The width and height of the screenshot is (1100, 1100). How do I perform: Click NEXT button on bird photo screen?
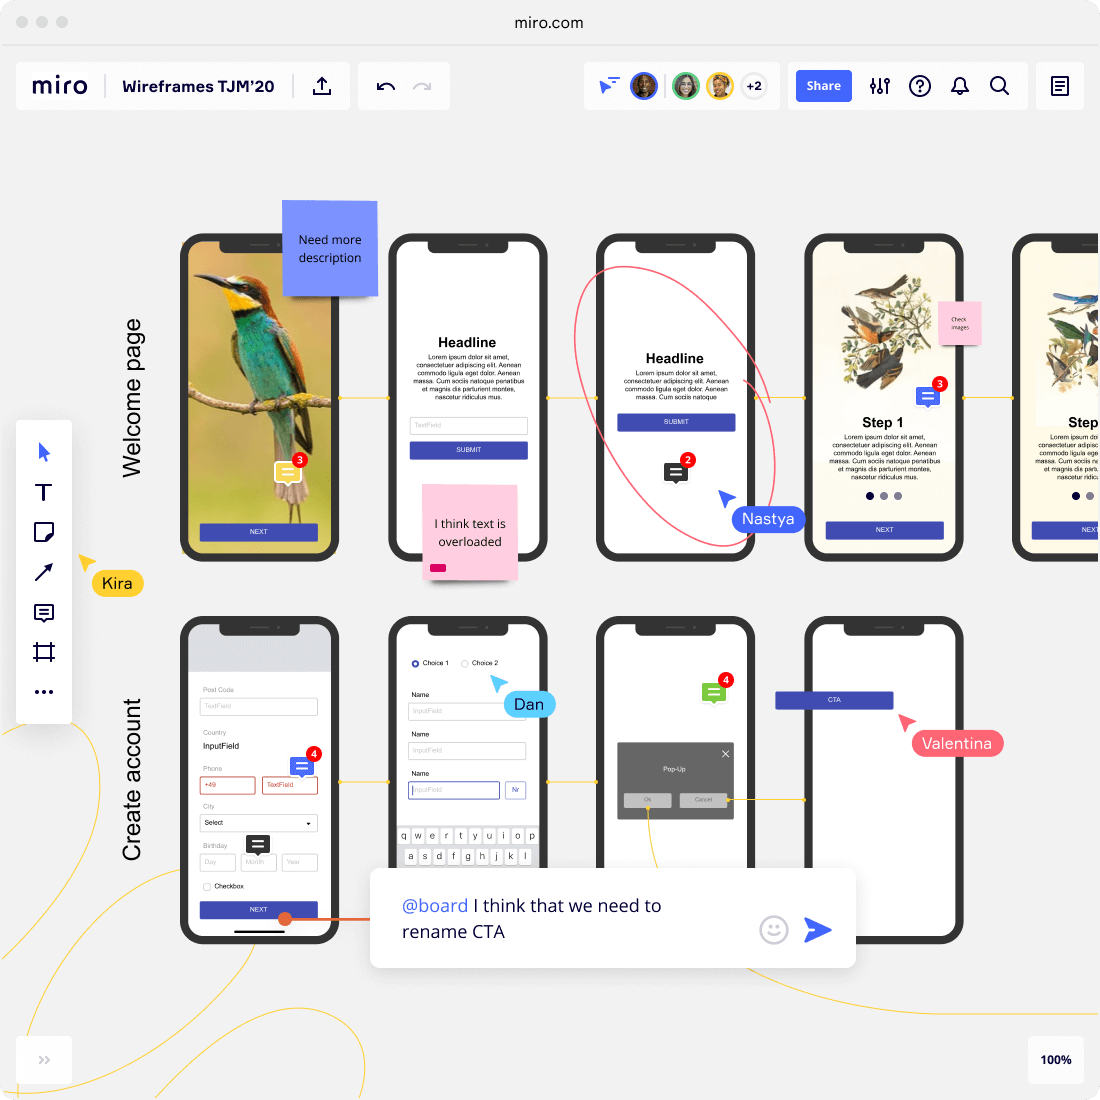point(258,532)
